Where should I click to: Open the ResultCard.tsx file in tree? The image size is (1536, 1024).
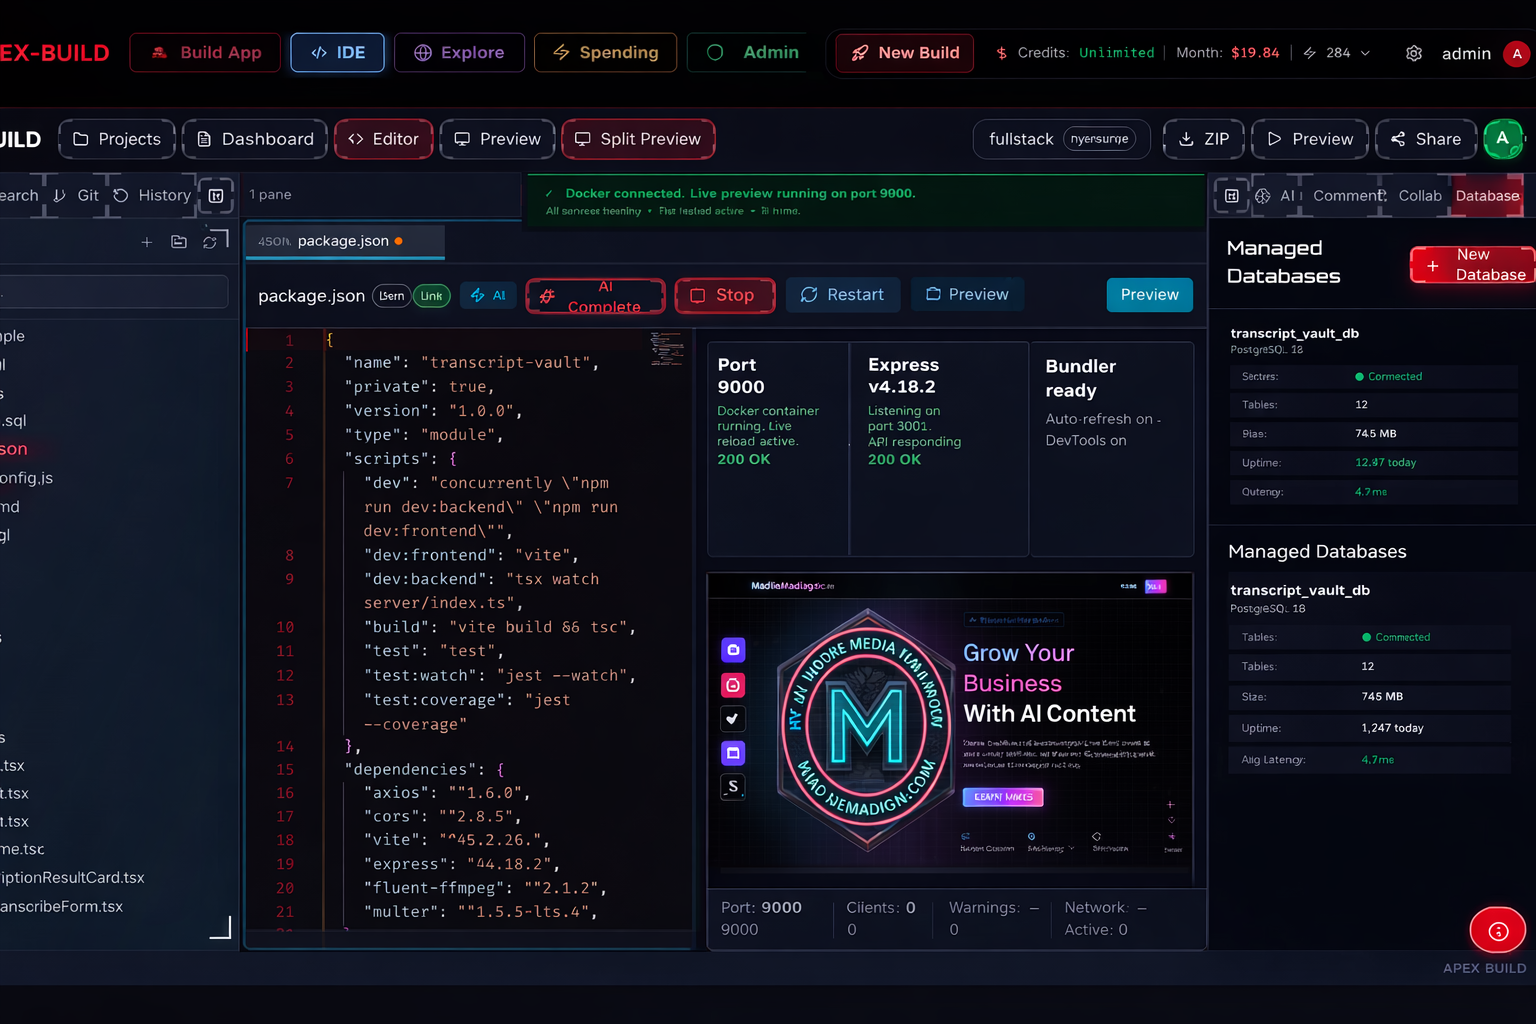(x=72, y=878)
